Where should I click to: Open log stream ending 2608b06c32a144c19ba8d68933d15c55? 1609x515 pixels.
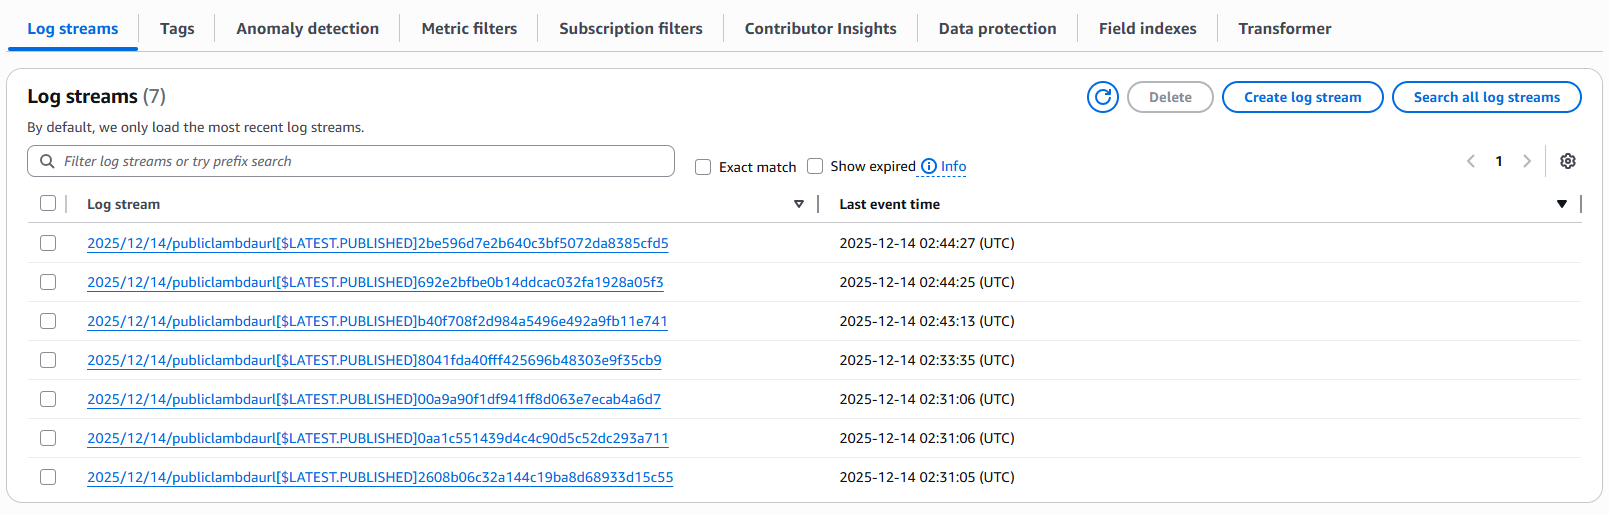[380, 477]
